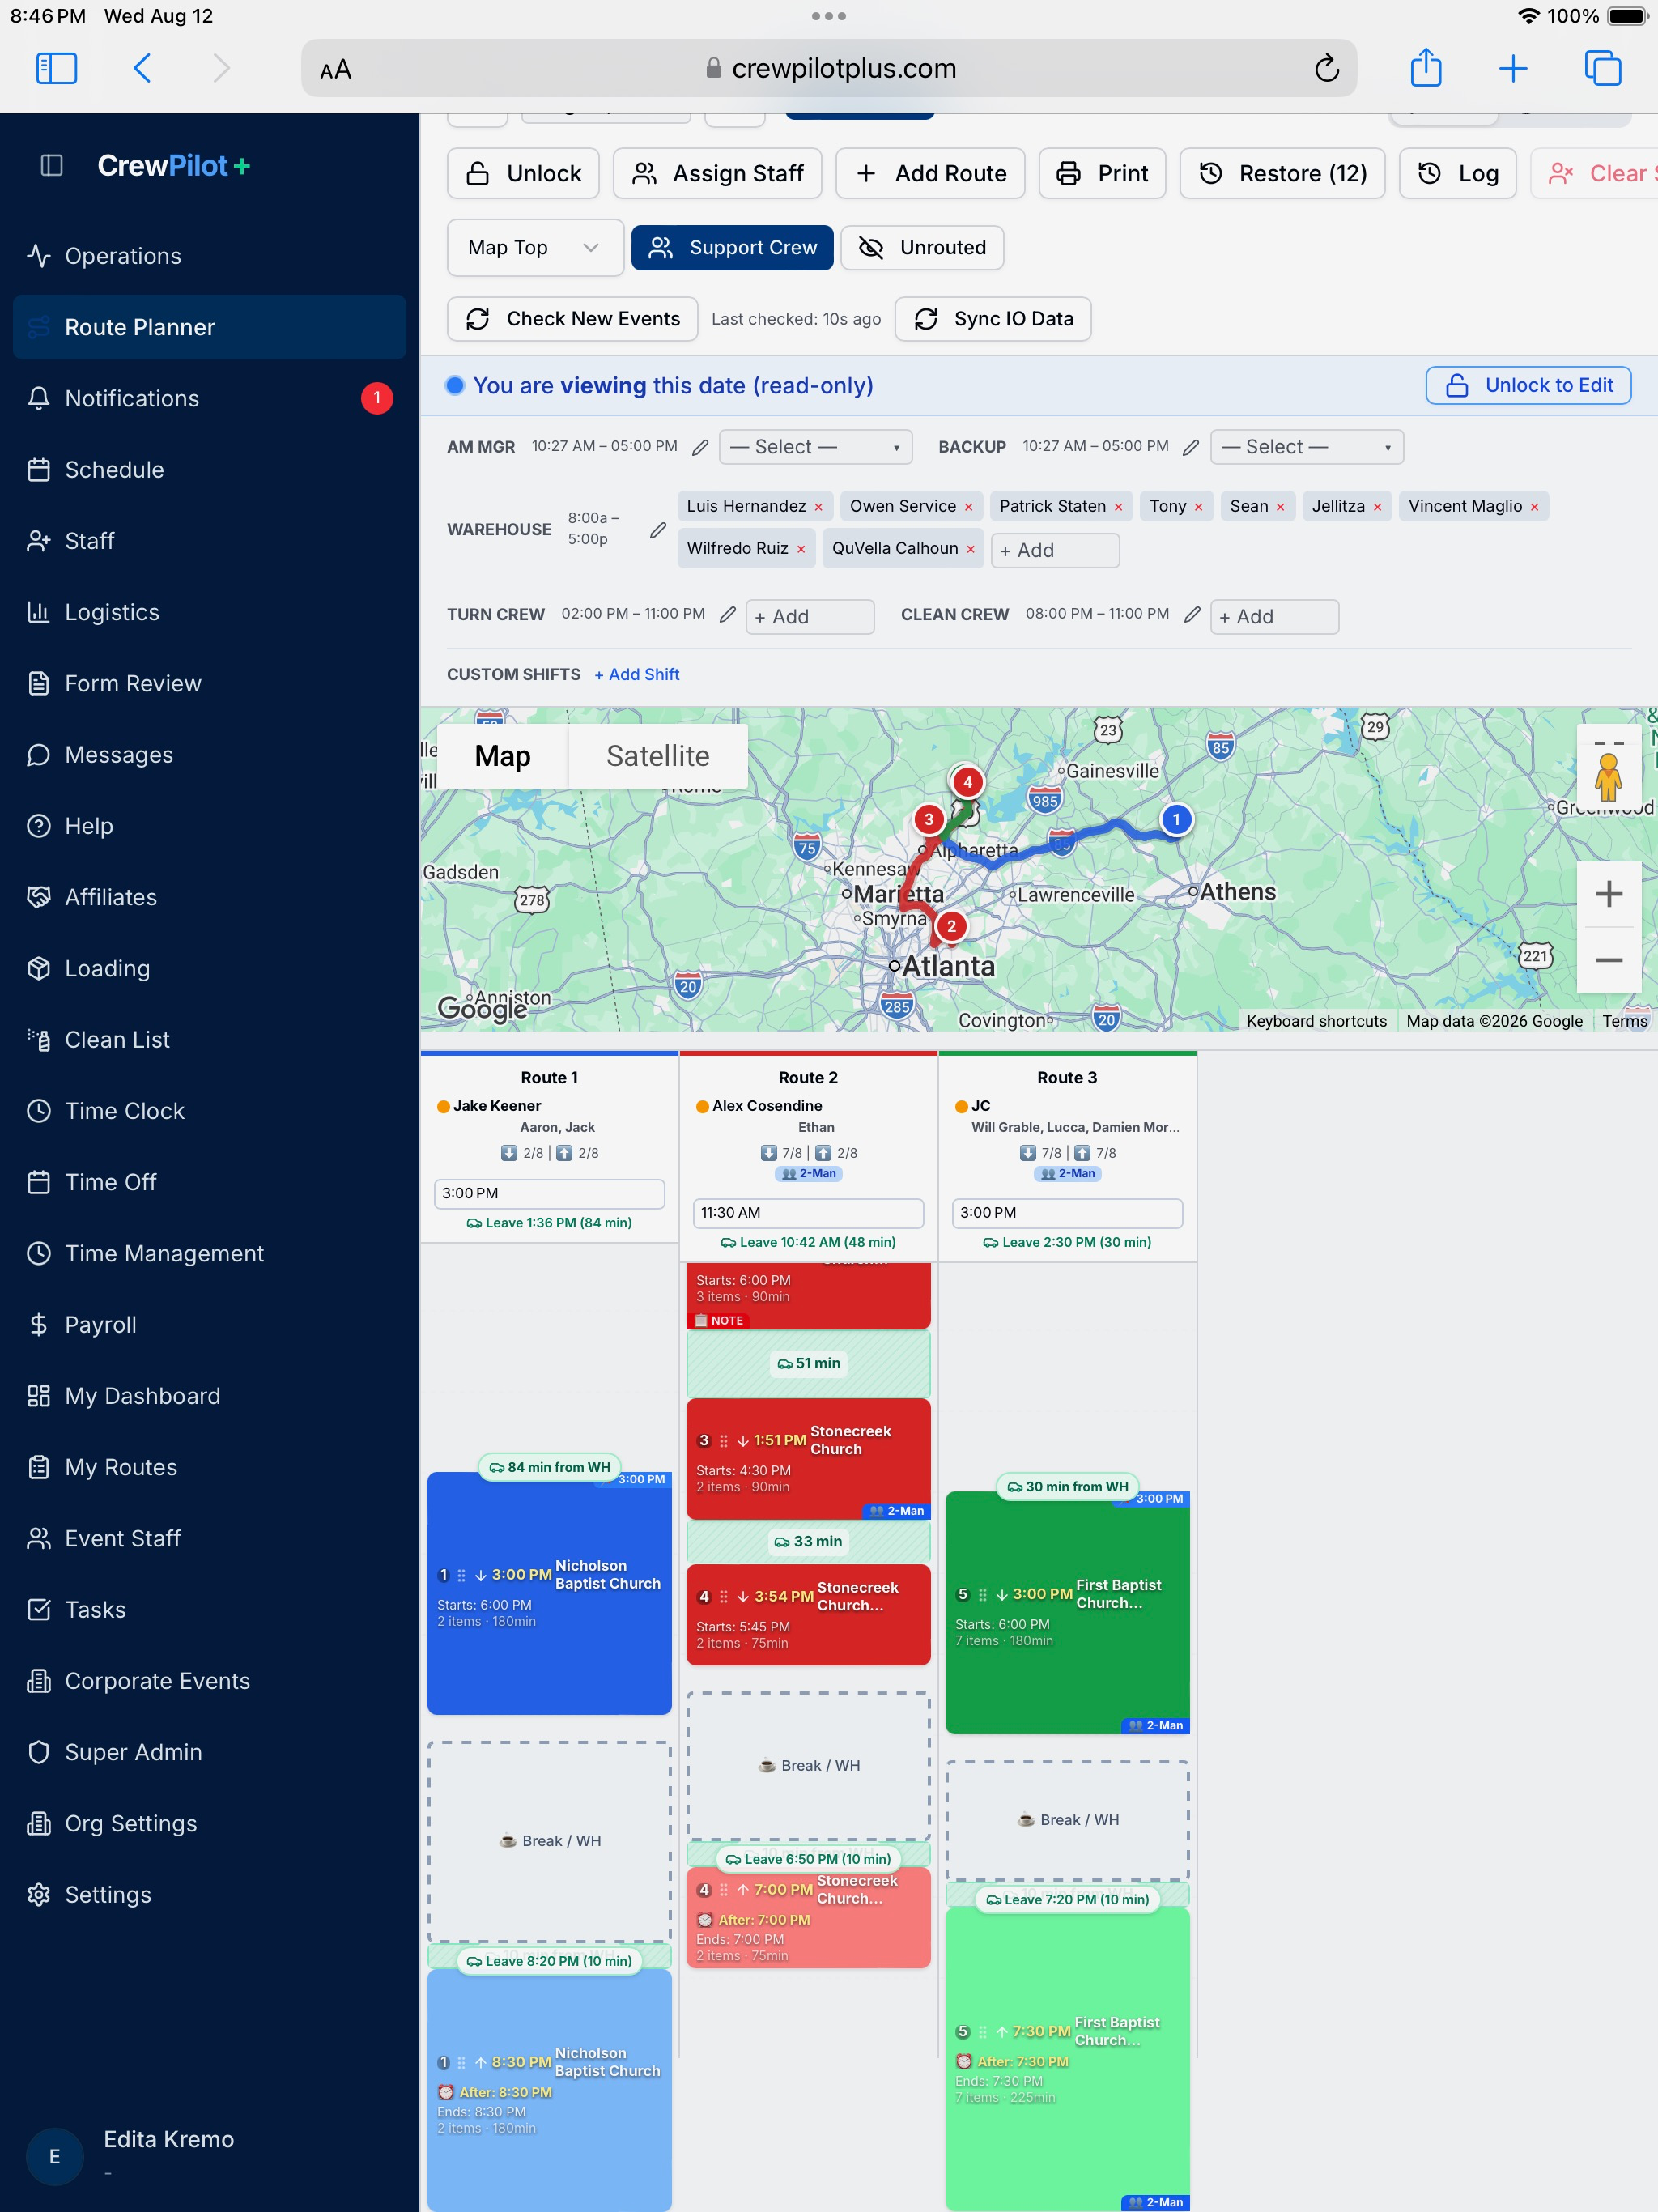The height and width of the screenshot is (2212, 1658).
Task: Open the Map Top position dropdown
Action: point(535,248)
